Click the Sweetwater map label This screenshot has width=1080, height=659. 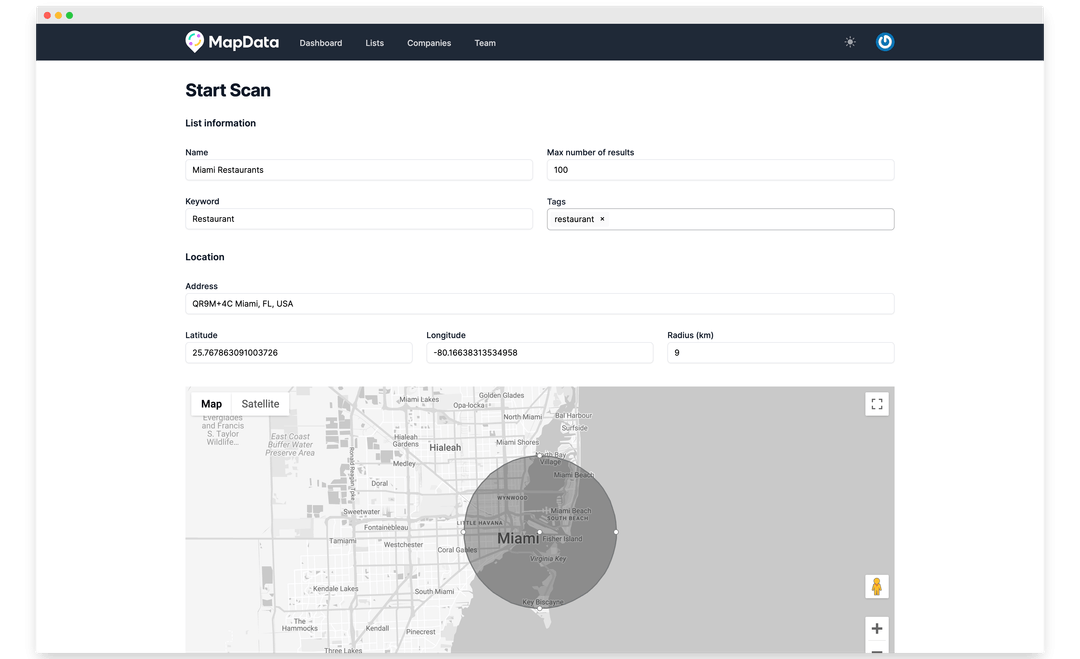362,512
